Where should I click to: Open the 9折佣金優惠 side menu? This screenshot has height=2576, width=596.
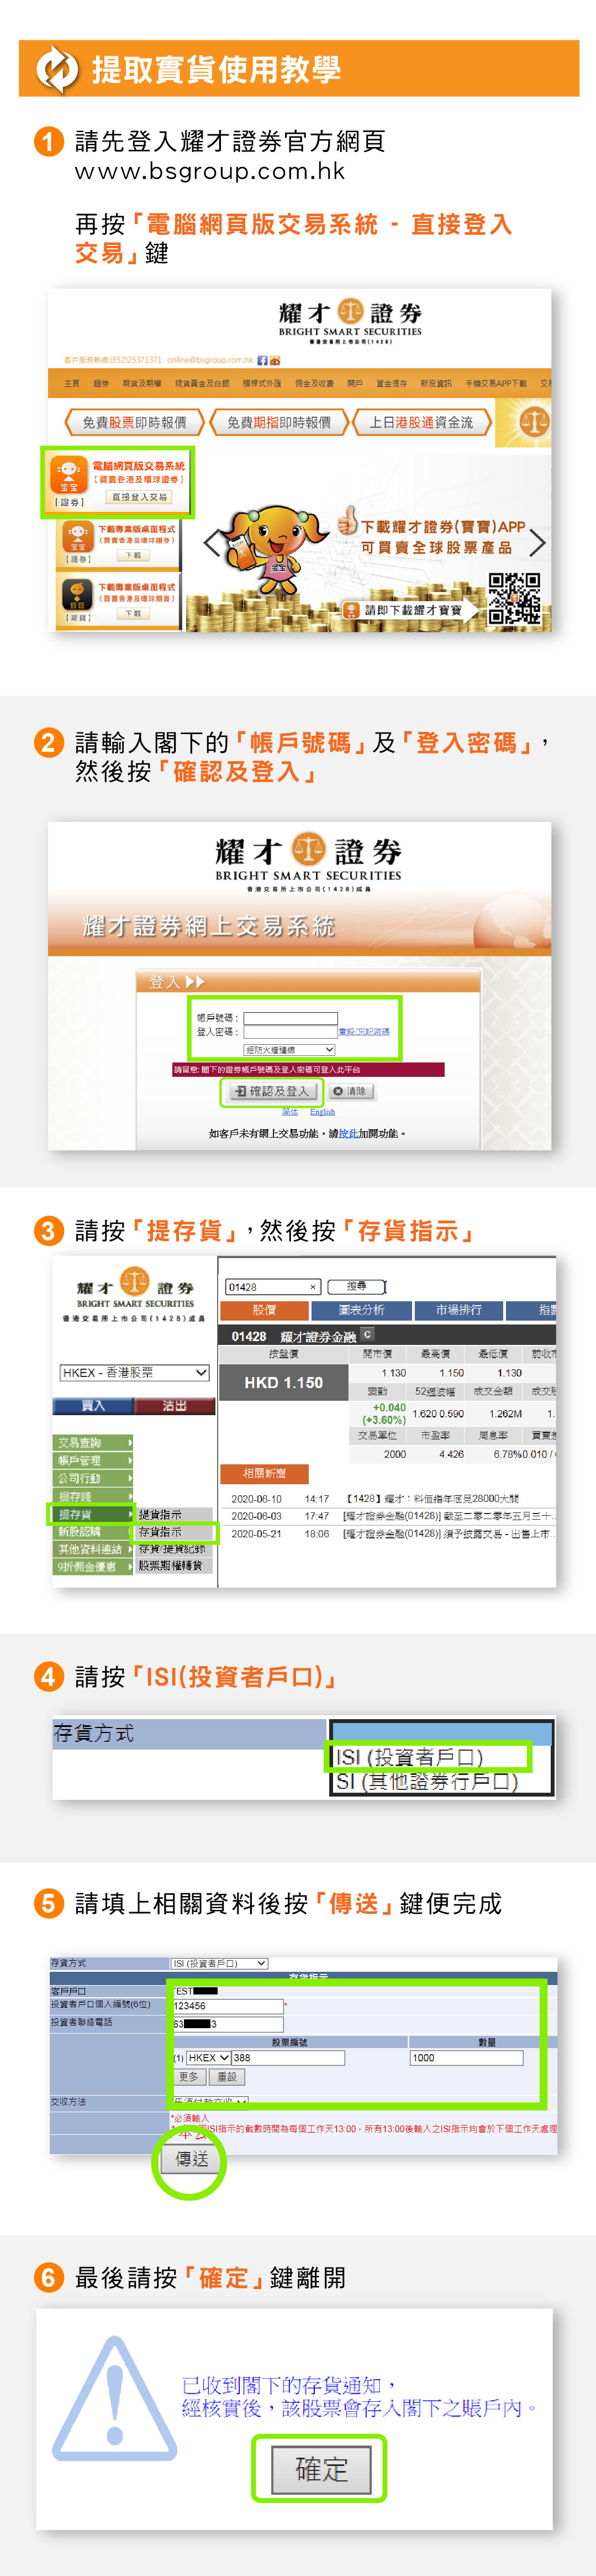pyautogui.click(x=93, y=1567)
